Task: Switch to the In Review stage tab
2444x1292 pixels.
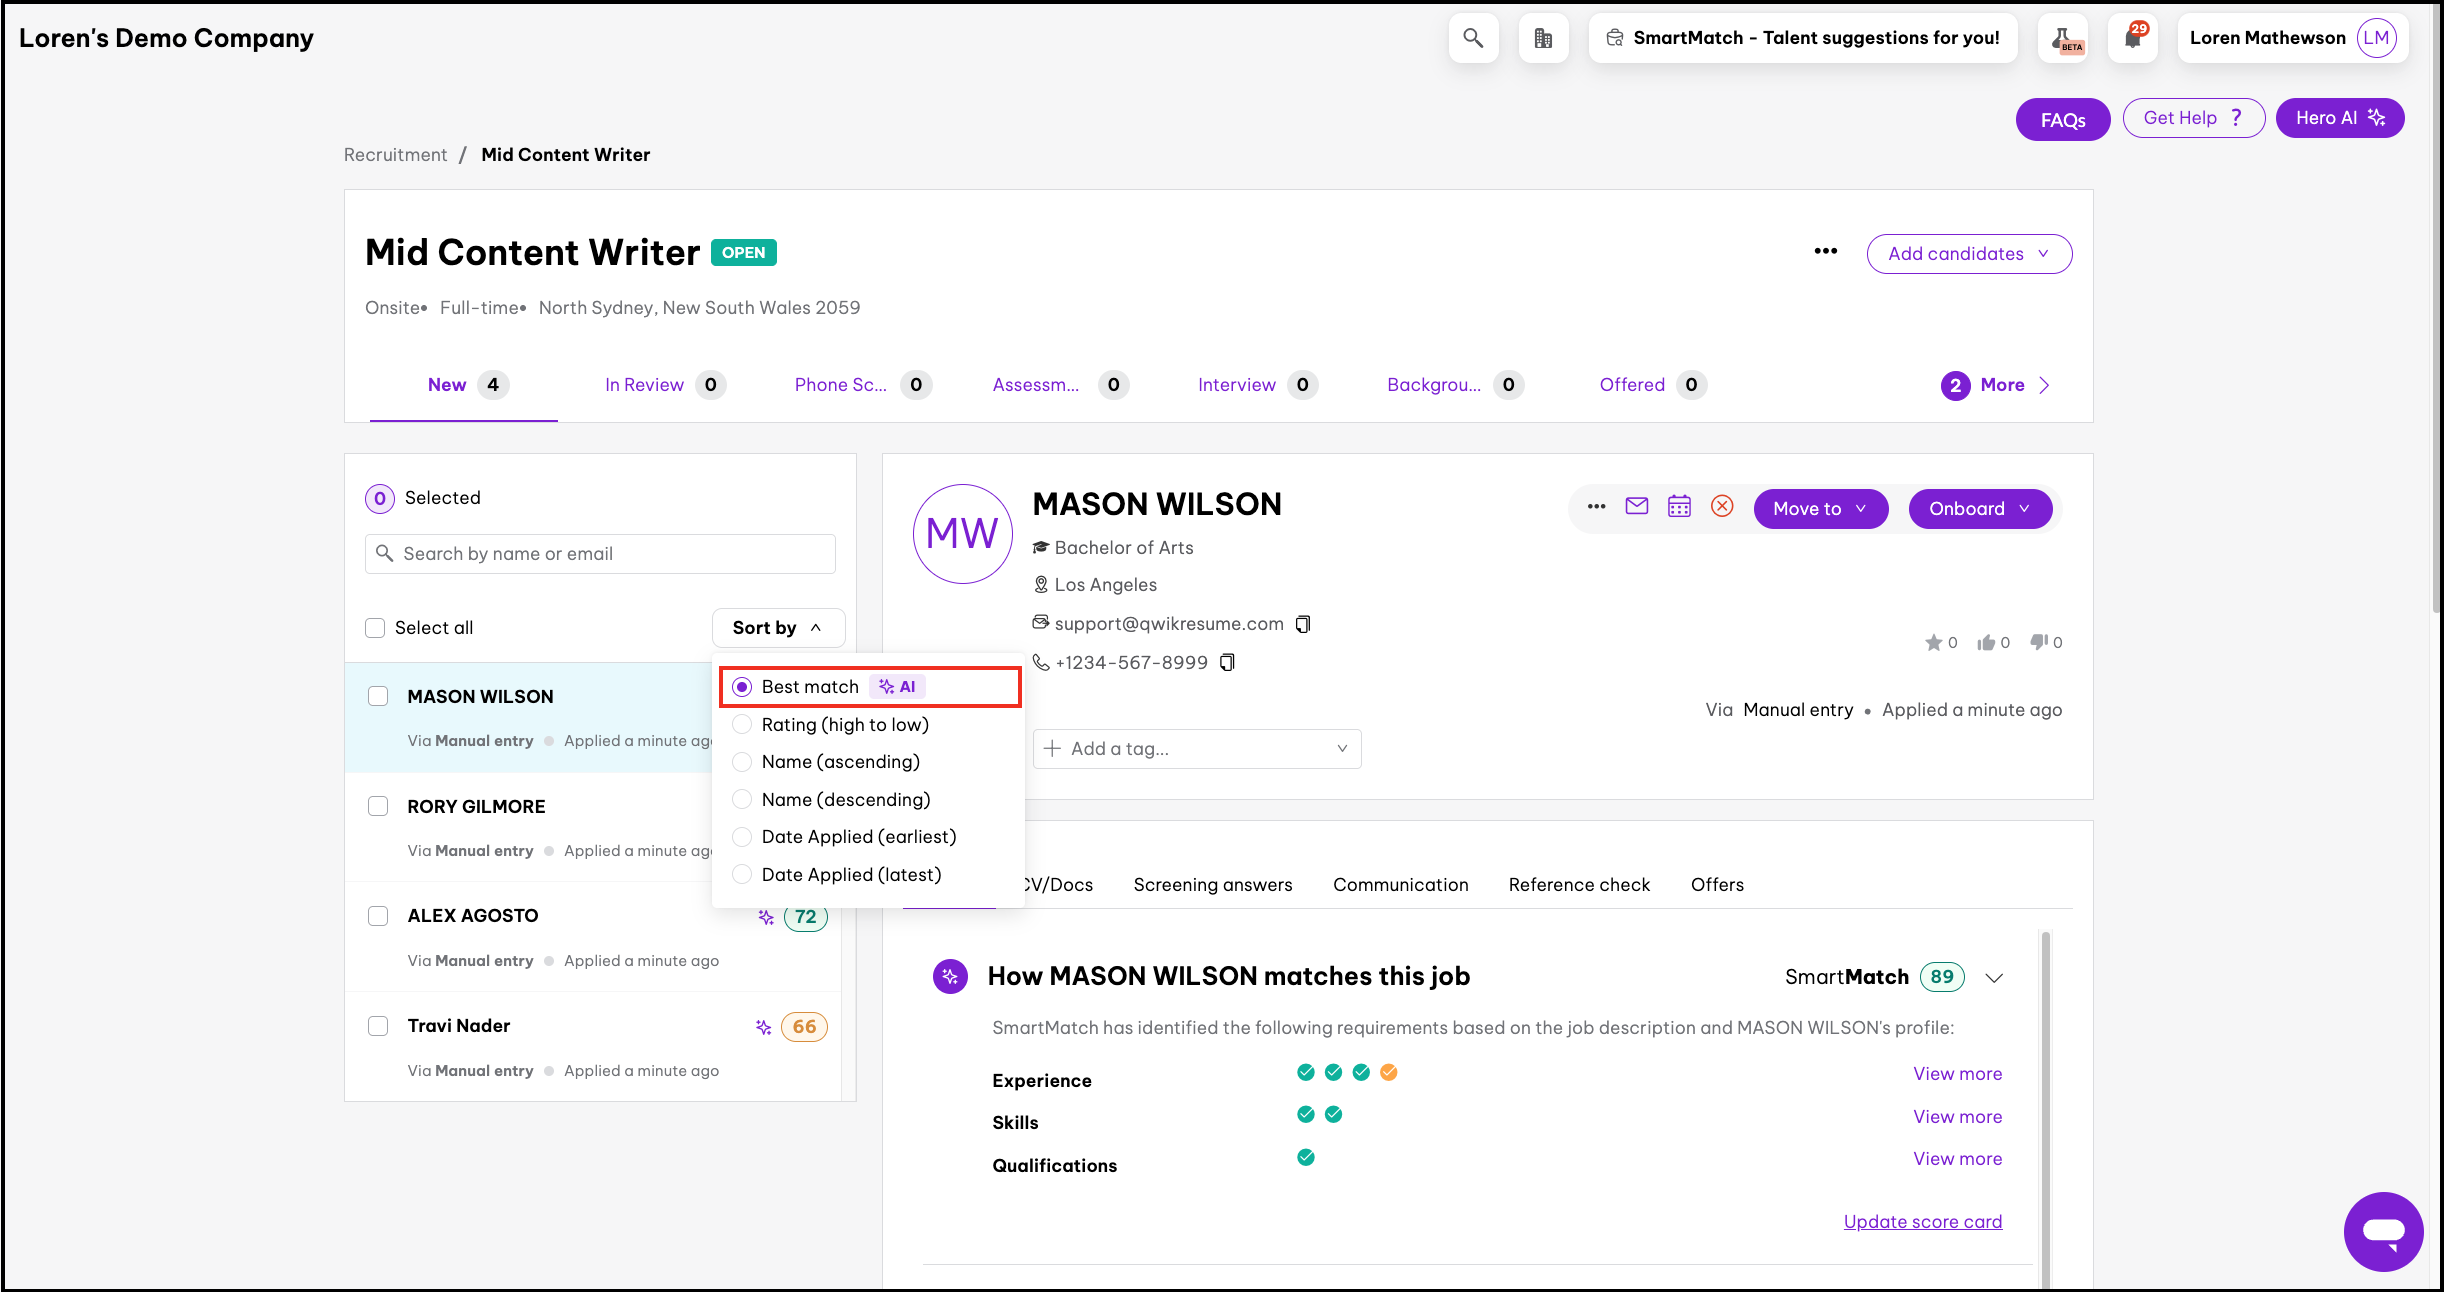Action: coord(644,385)
